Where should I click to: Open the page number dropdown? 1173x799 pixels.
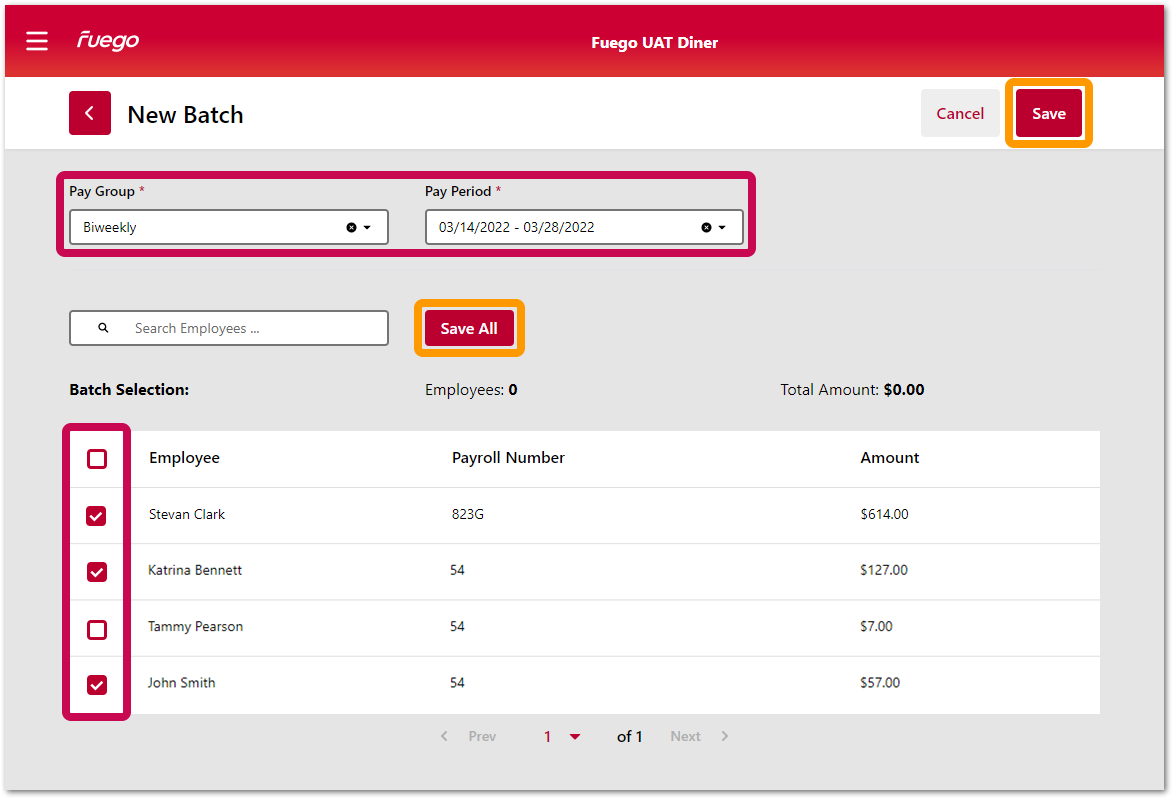[575, 737]
